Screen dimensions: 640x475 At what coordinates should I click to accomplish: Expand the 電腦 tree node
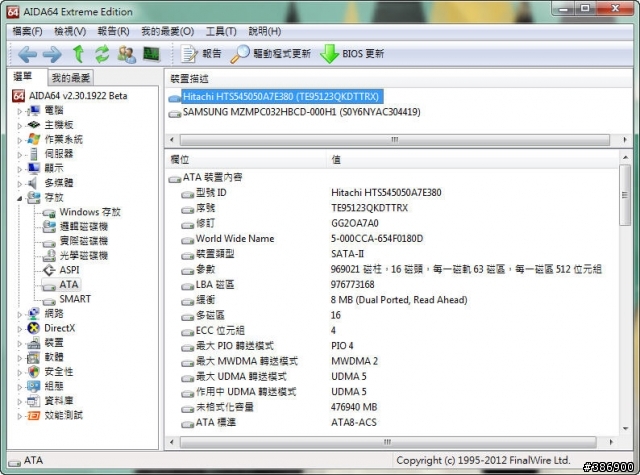click(x=19, y=111)
